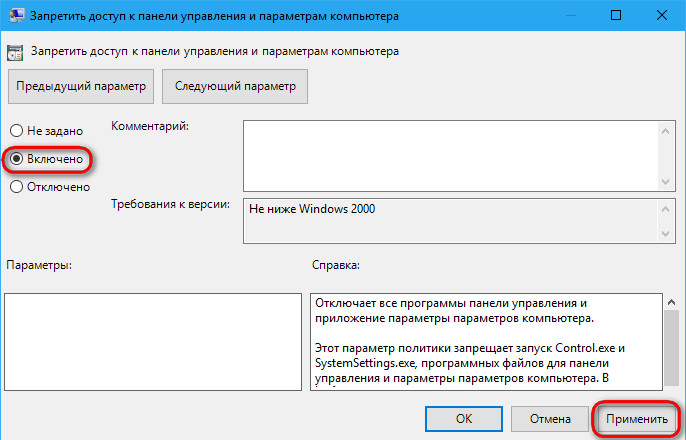Click the 'Не ниже Windows 2000' version field
Screen dimensions: 686x440
(451, 220)
